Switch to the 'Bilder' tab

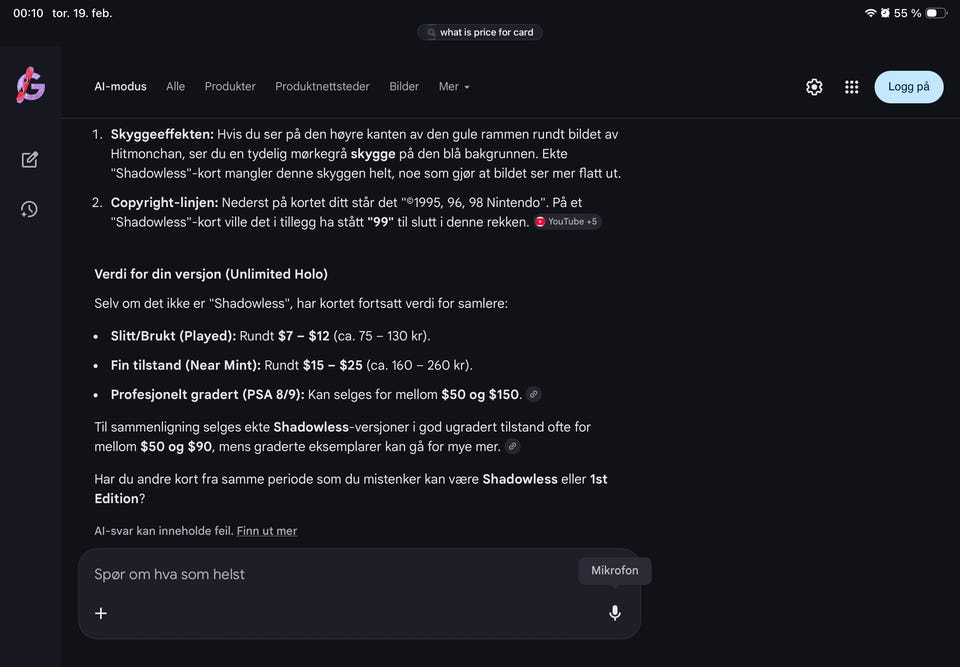point(404,87)
